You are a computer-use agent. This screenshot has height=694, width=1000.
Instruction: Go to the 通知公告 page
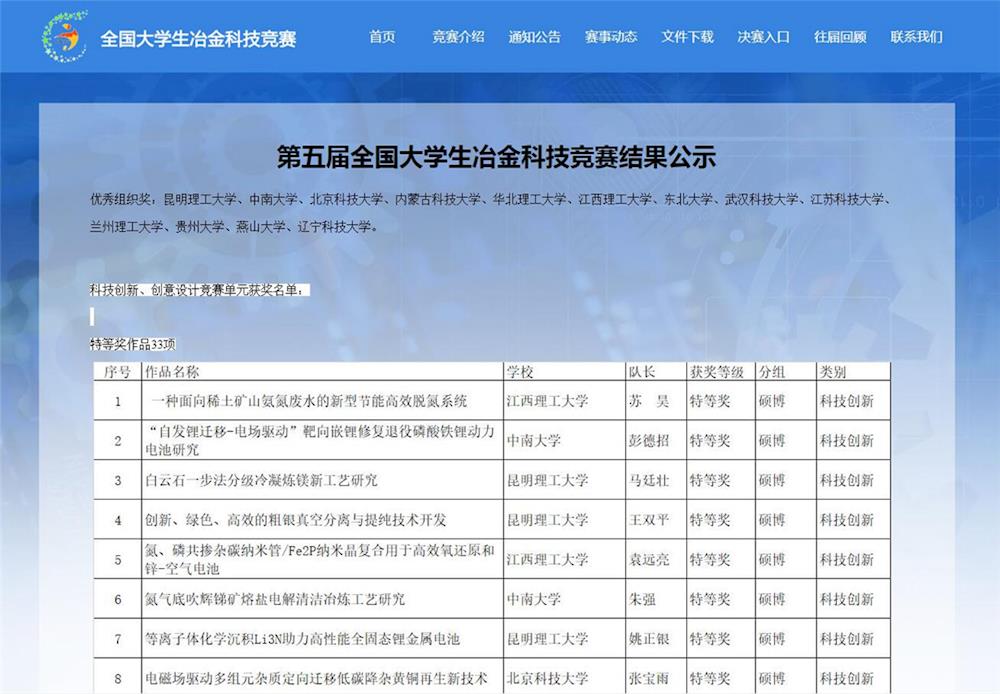534,37
